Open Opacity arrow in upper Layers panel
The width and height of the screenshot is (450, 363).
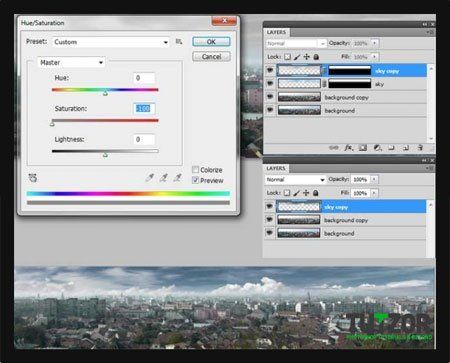pos(375,43)
